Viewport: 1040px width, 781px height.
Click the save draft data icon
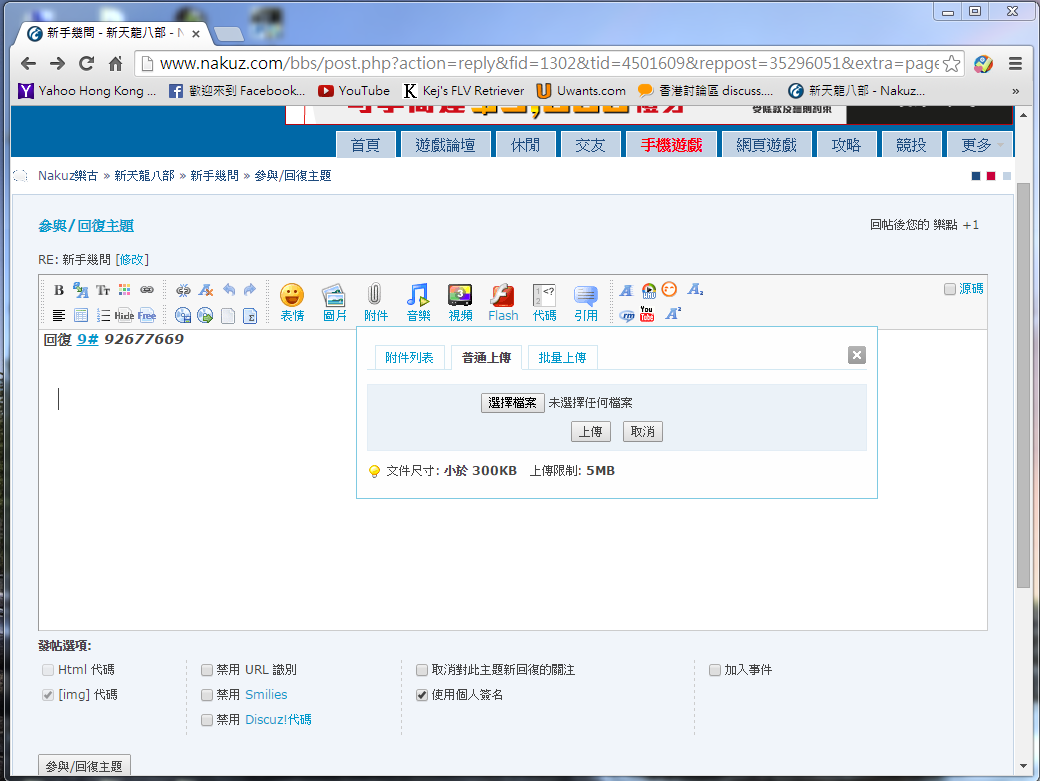tap(183, 316)
